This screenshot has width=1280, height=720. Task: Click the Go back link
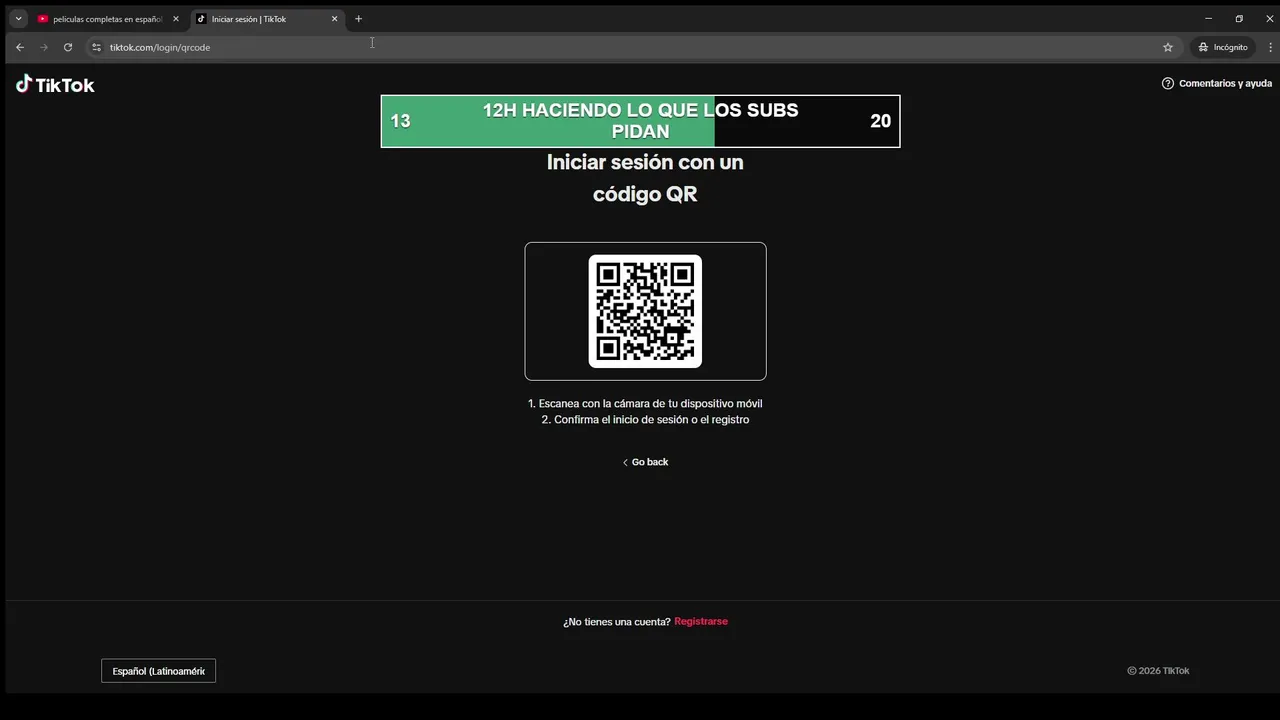tap(645, 462)
